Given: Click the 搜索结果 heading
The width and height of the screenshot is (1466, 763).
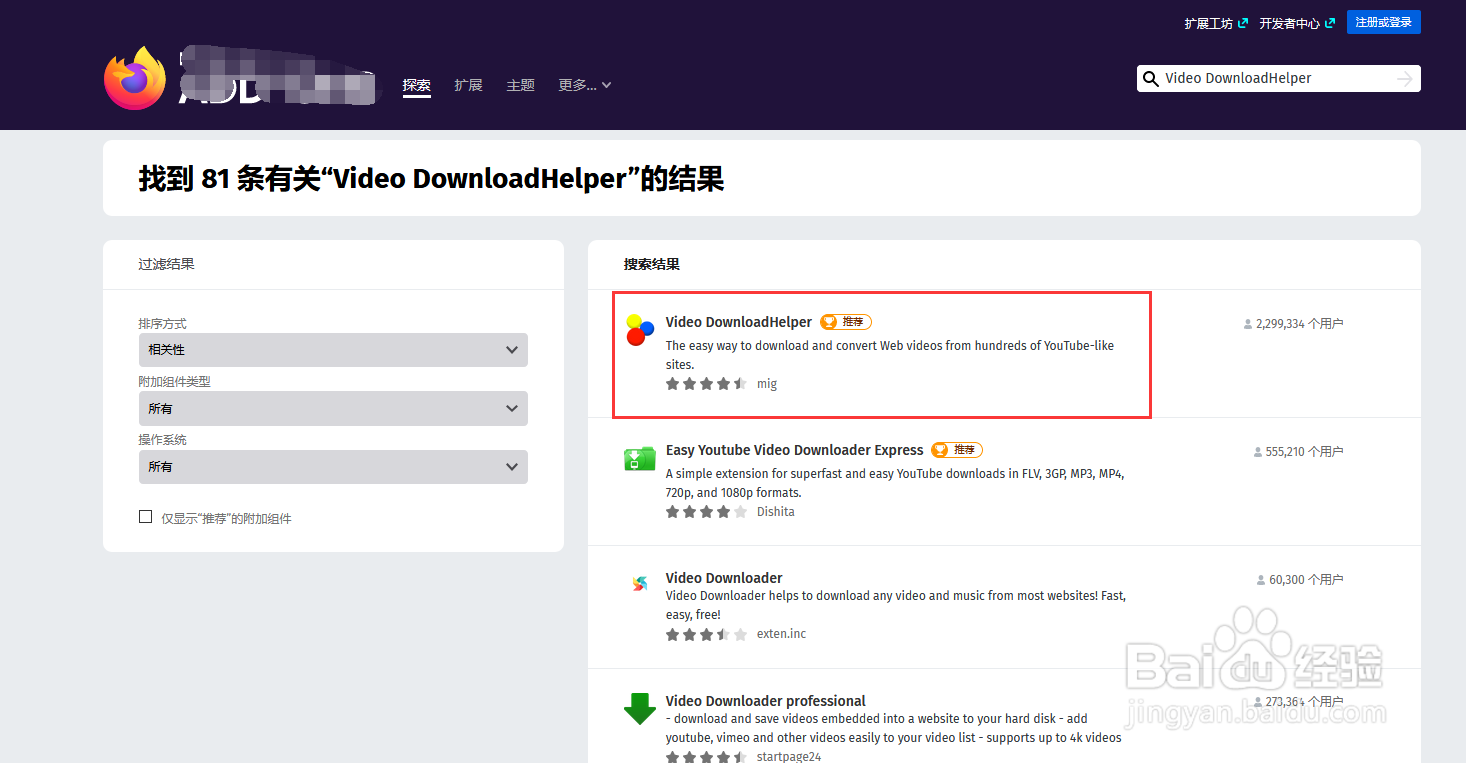Looking at the screenshot, I should tap(652, 264).
